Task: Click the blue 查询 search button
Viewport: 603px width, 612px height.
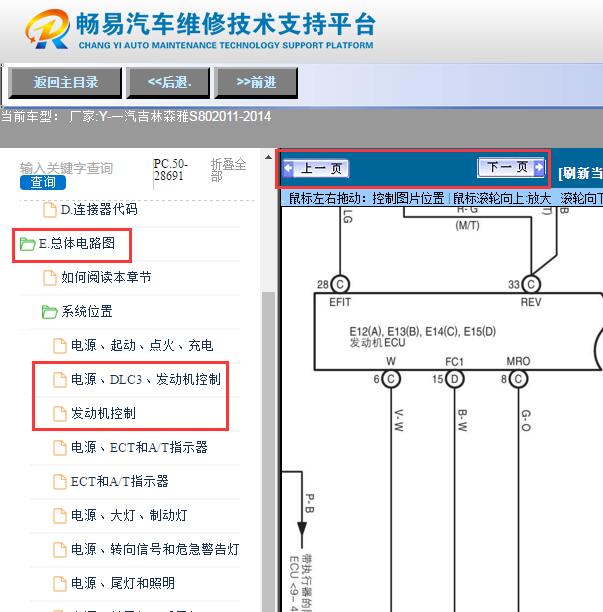Action: tap(43, 182)
